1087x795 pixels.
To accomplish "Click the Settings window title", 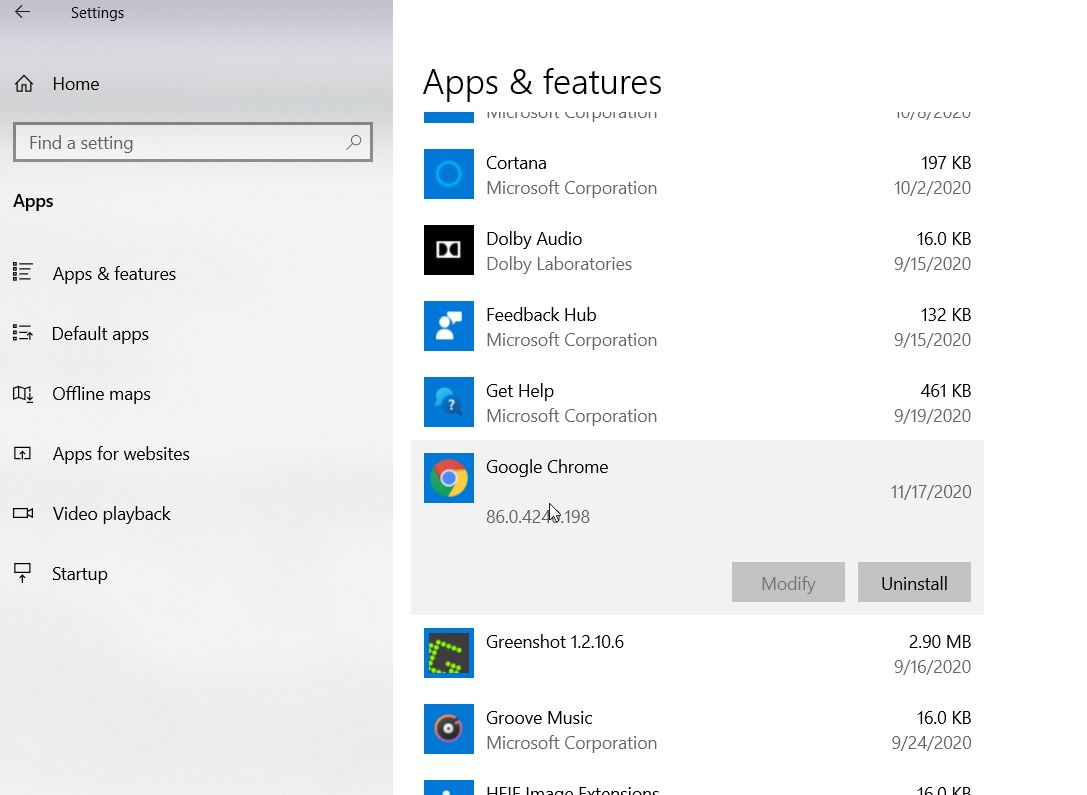I will [x=97, y=12].
